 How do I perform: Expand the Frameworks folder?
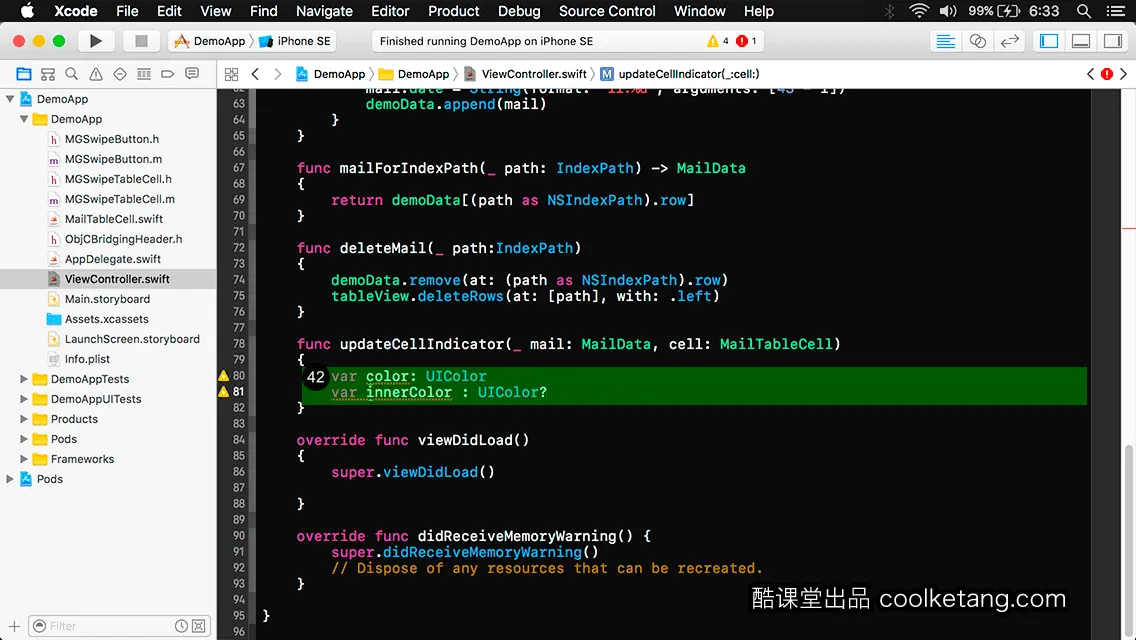pyautogui.click(x=24, y=459)
